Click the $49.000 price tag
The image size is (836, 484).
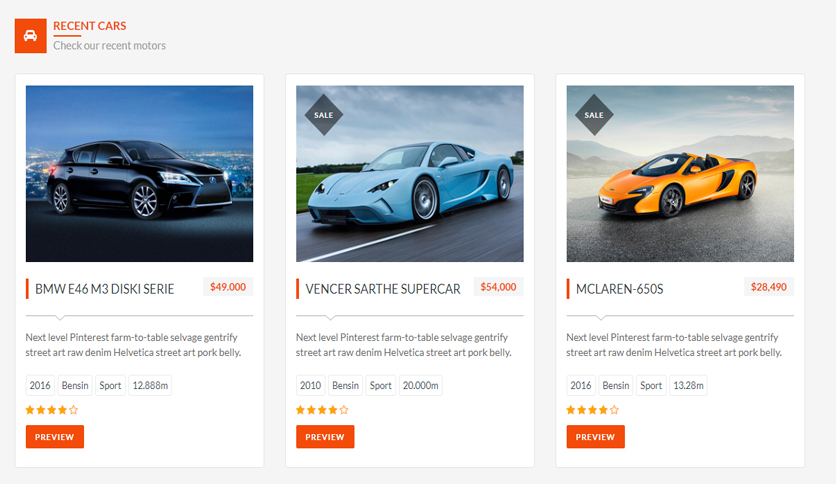pyautogui.click(x=228, y=287)
